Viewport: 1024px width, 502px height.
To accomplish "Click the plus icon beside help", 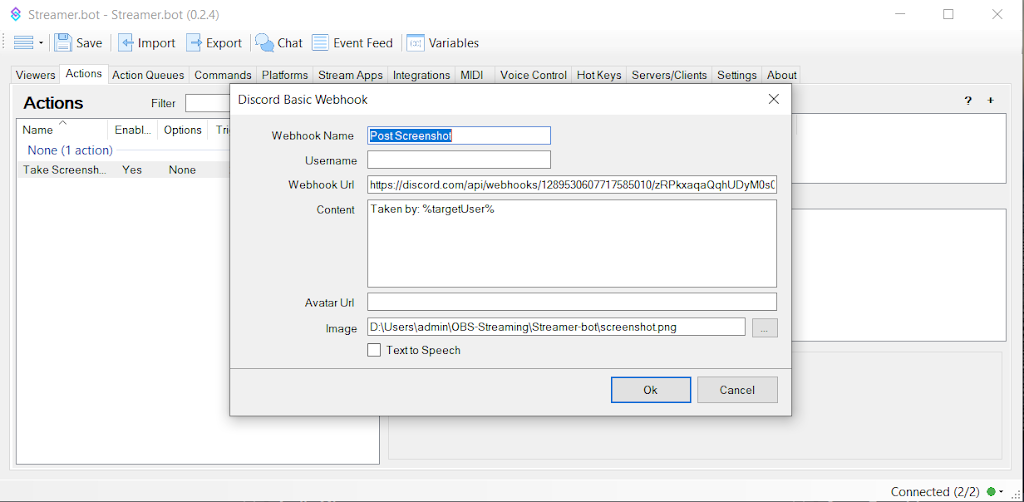I will coord(991,100).
